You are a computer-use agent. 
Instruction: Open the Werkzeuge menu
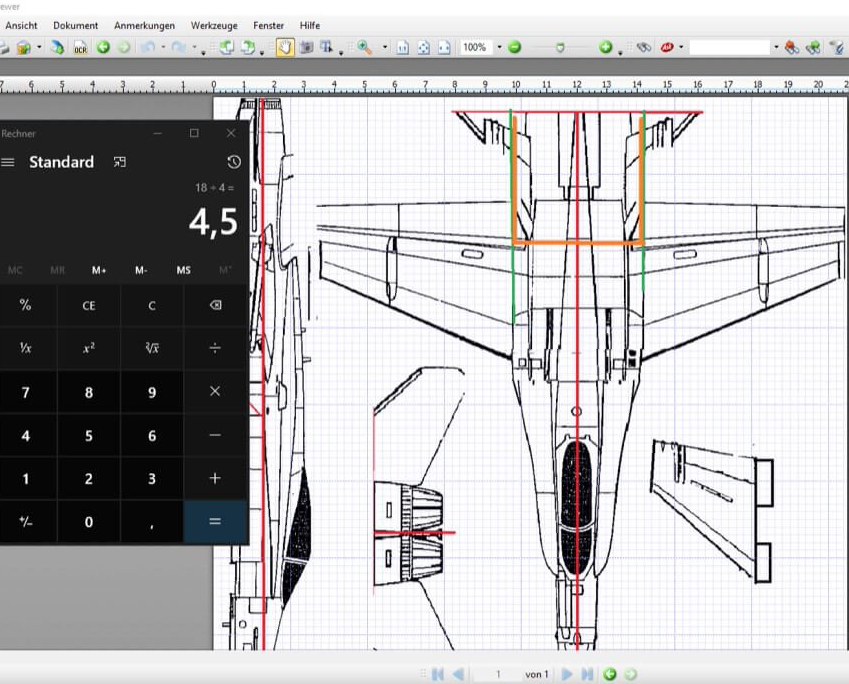(214, 25)
